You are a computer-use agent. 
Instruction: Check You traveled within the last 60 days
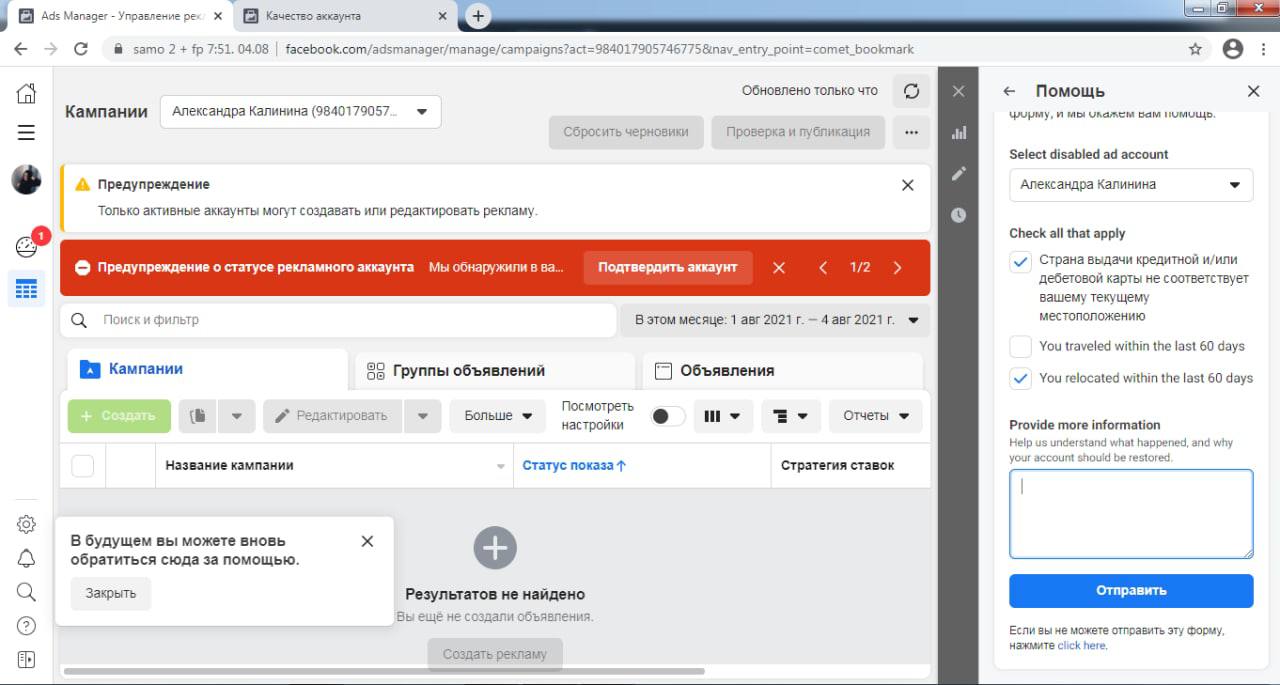pos(1020,347)
